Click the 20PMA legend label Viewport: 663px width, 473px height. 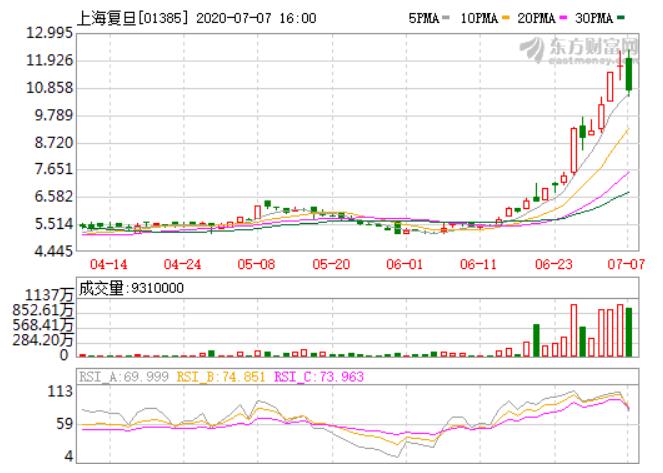537,18
